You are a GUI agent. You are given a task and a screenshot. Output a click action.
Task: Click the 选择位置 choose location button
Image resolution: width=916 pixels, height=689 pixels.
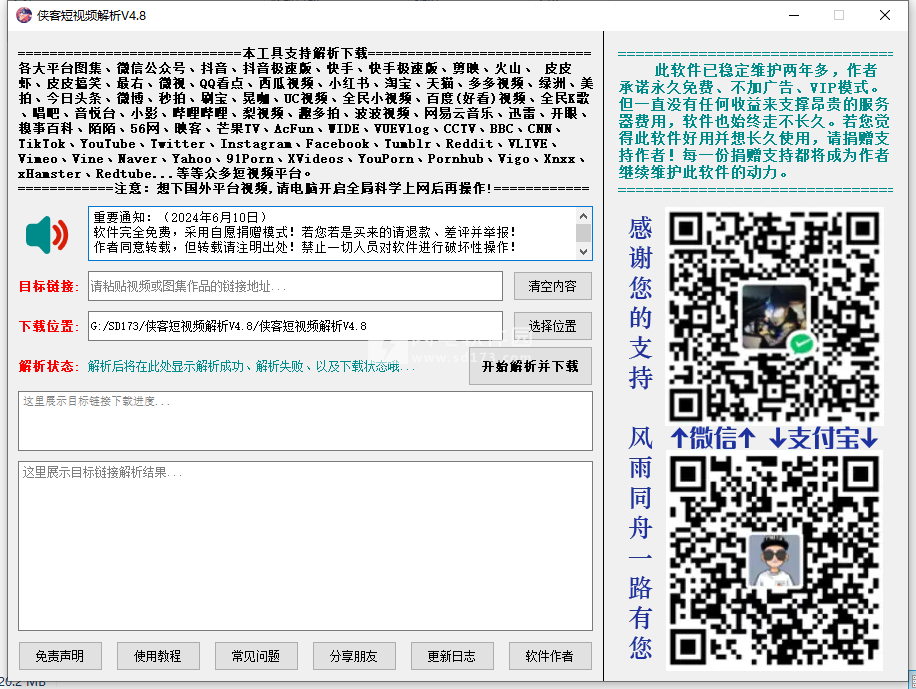coord(553,326)
